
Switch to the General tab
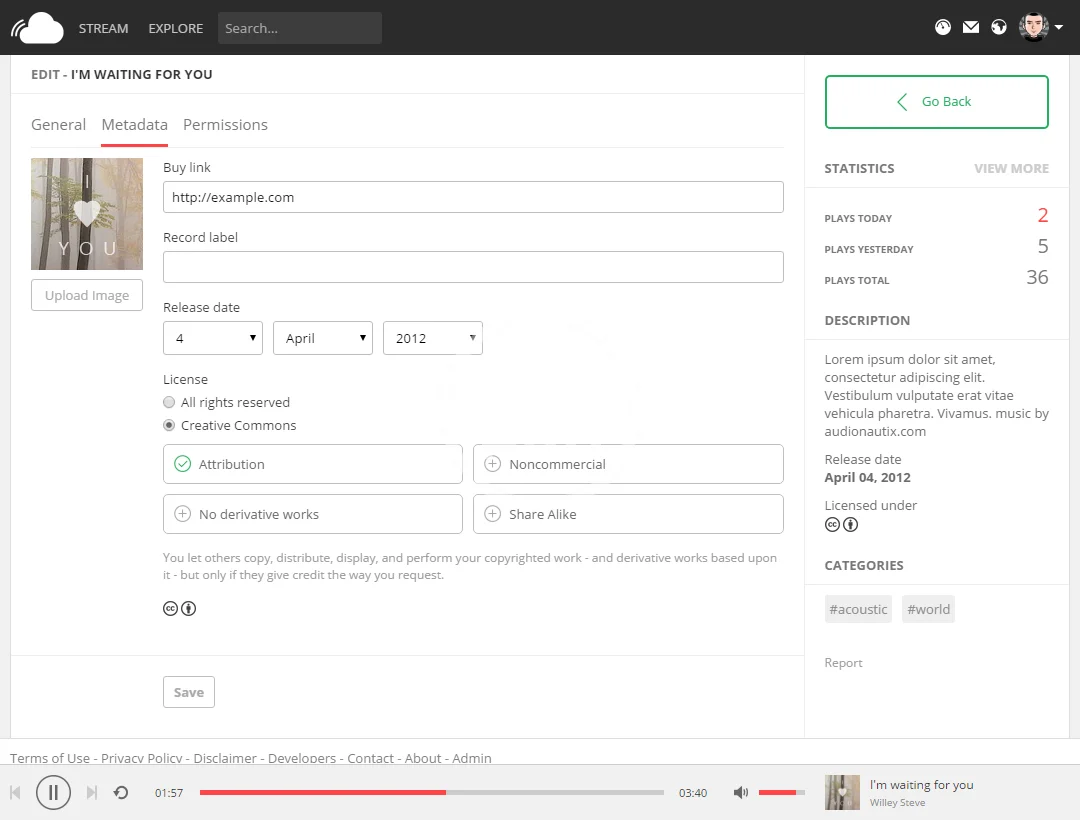(58, 125)
